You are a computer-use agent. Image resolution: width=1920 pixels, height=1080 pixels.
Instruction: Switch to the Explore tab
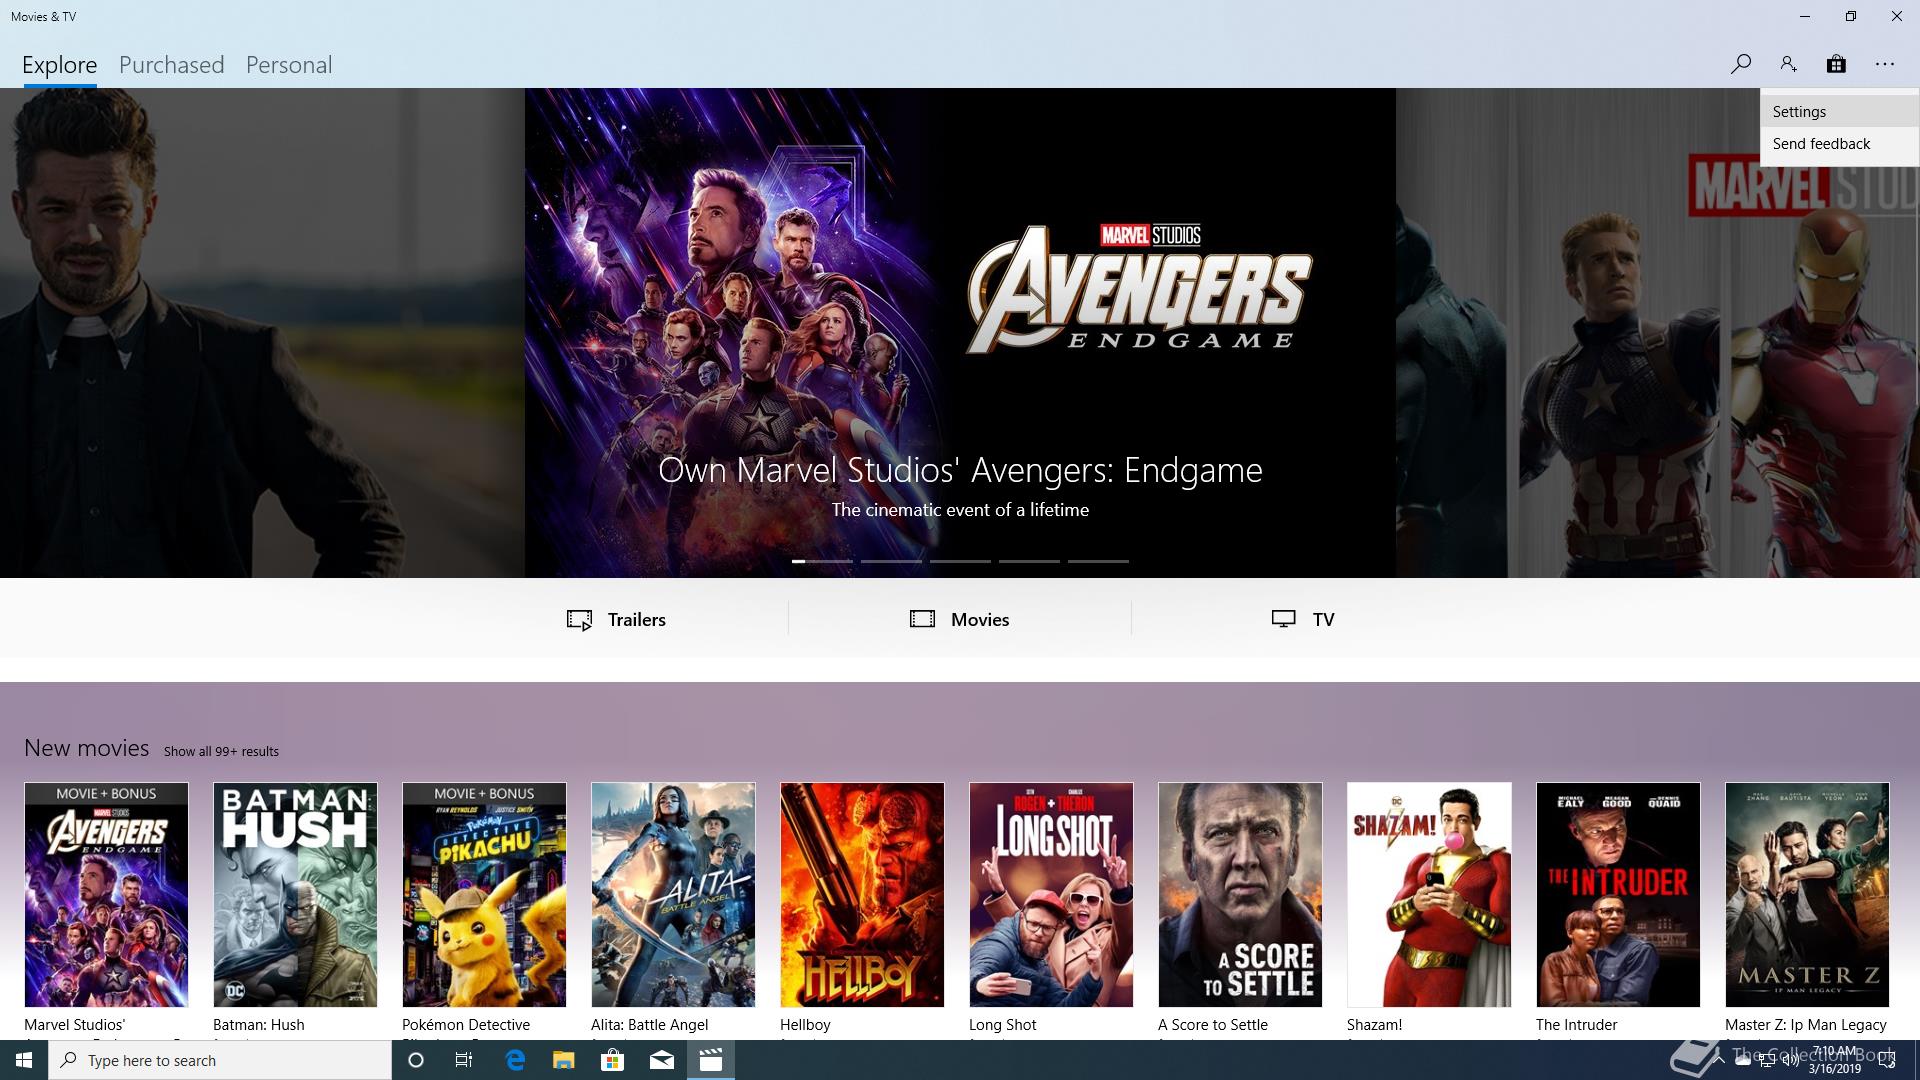click(x=60, y=65)
